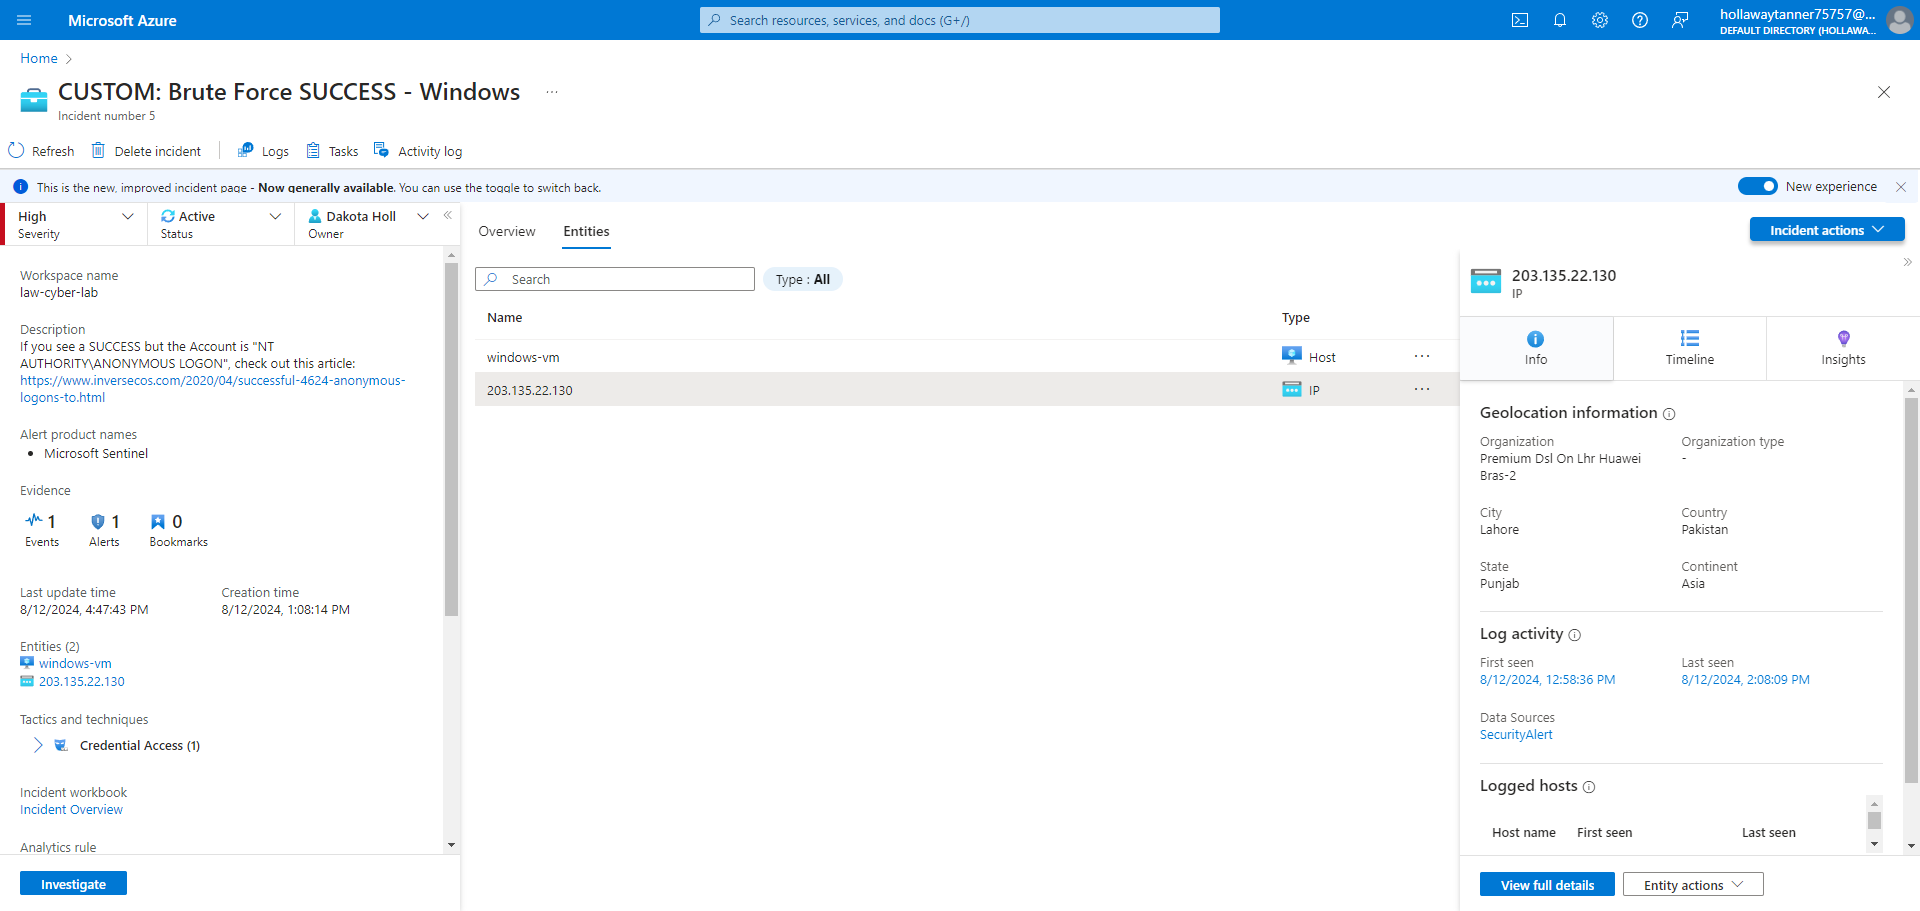Go to the Home breadcrumb
Image resolution: width=1920 pixels, height=911 pixels.
[39, 58]
